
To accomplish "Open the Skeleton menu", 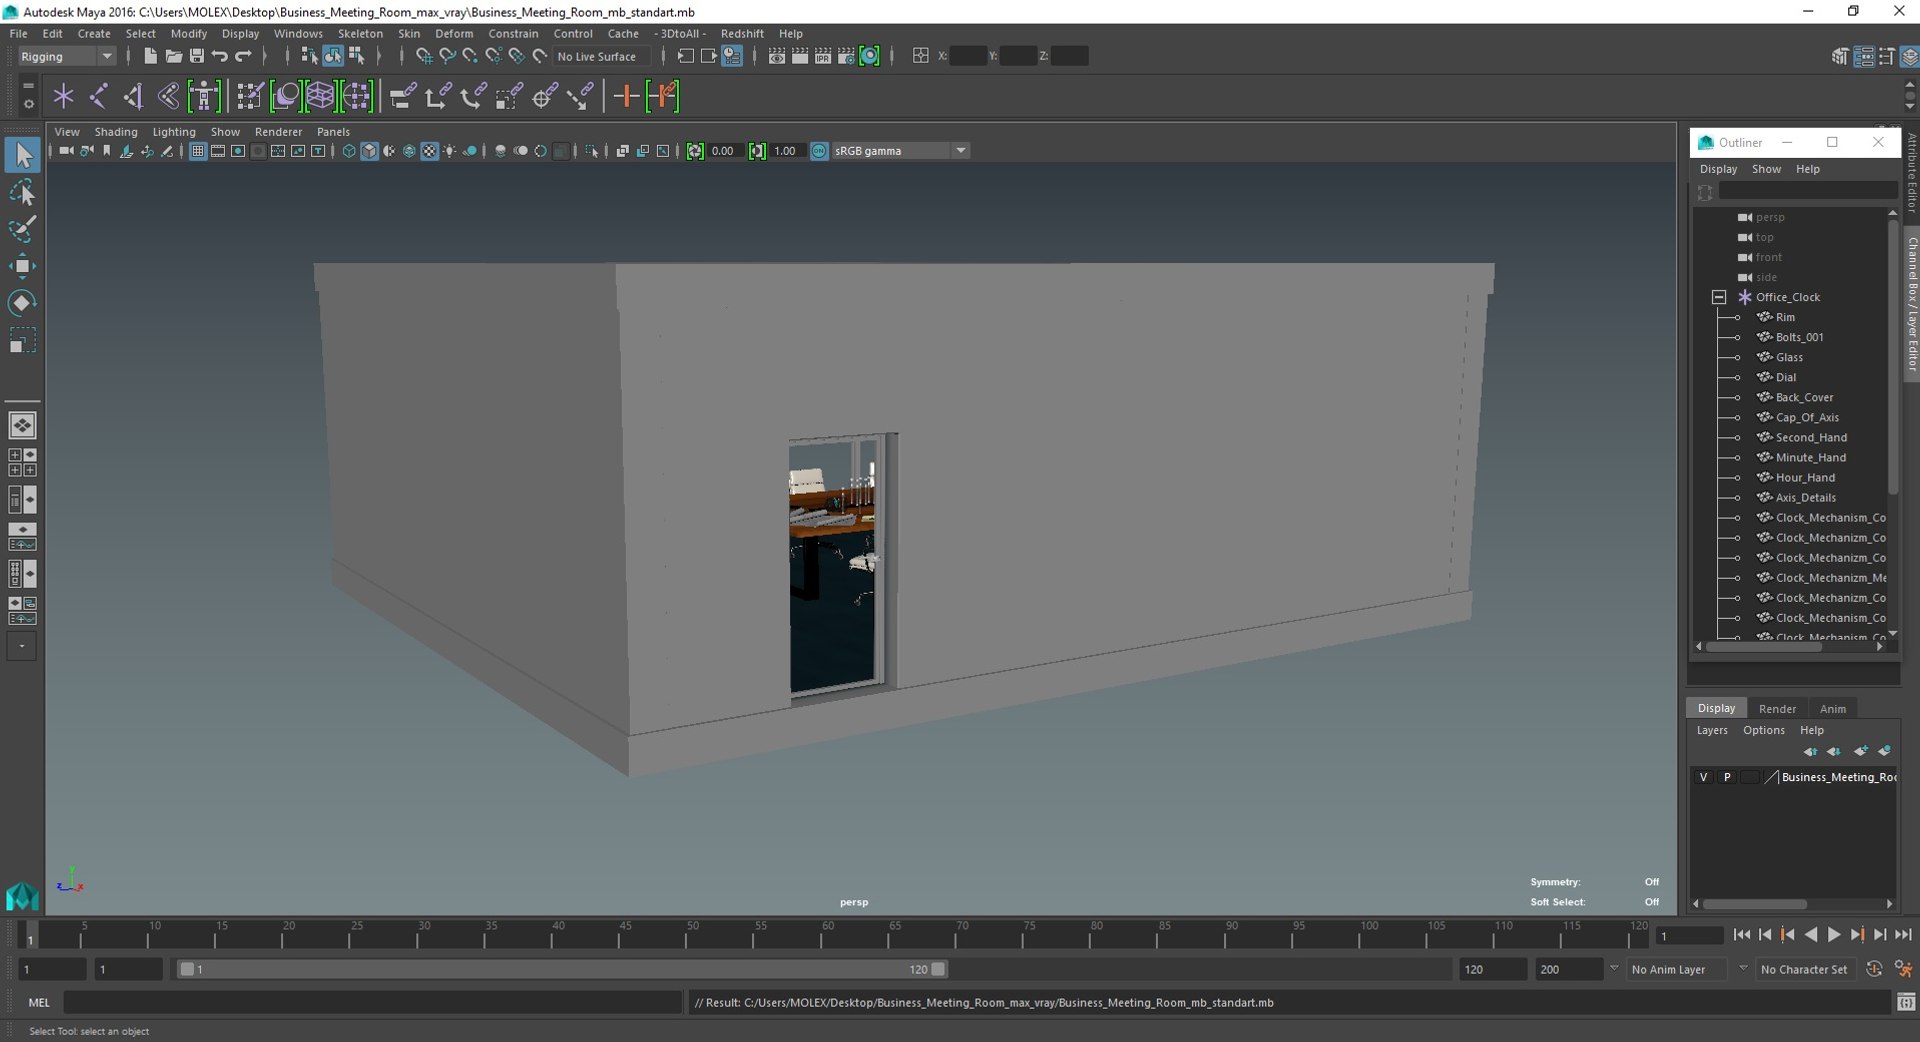I will click(x=360, y=33).
